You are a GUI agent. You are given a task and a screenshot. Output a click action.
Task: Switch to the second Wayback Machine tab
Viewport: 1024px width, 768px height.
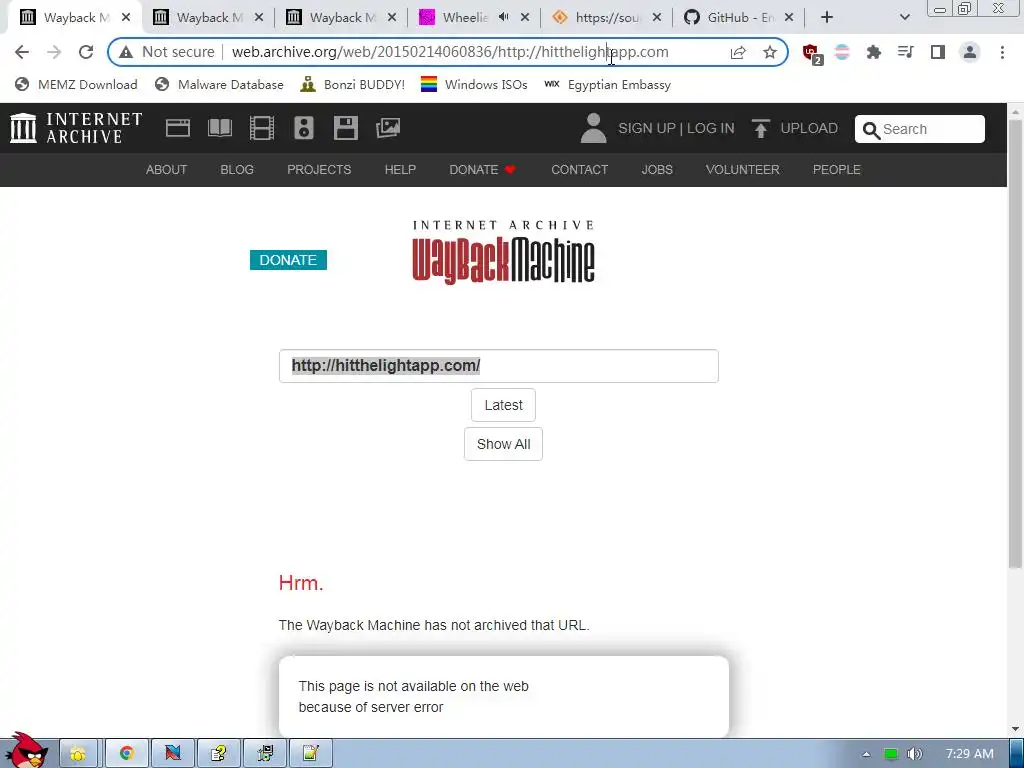(x=208, y=18)
